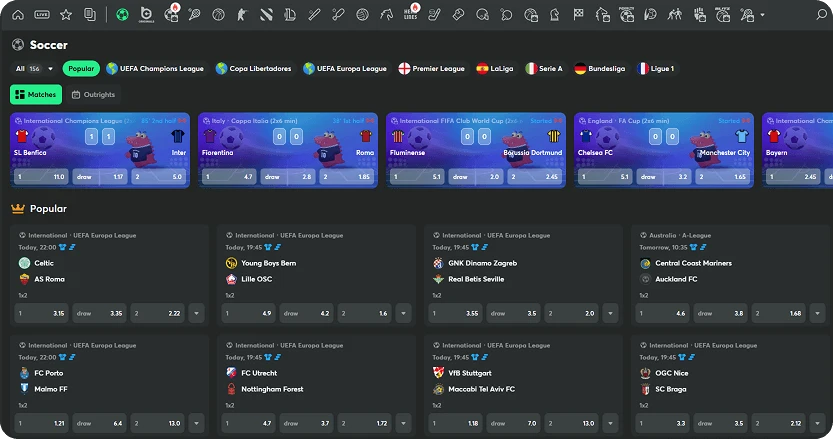Open the bet slip copy icon
The width and height of the screenshot is (833, 439).
click(90, 15)
